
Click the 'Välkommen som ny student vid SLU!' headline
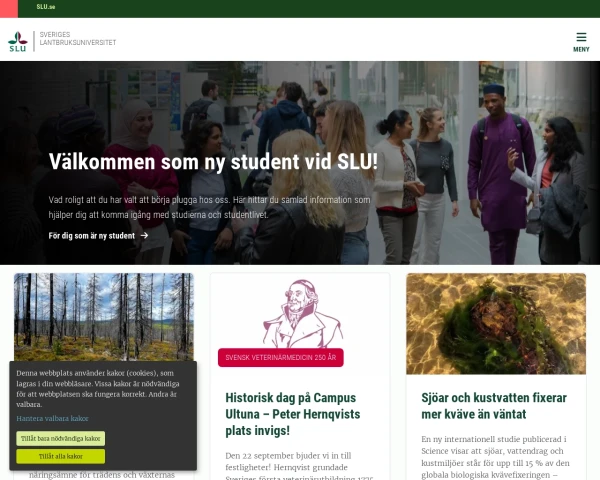coord(213,162)
